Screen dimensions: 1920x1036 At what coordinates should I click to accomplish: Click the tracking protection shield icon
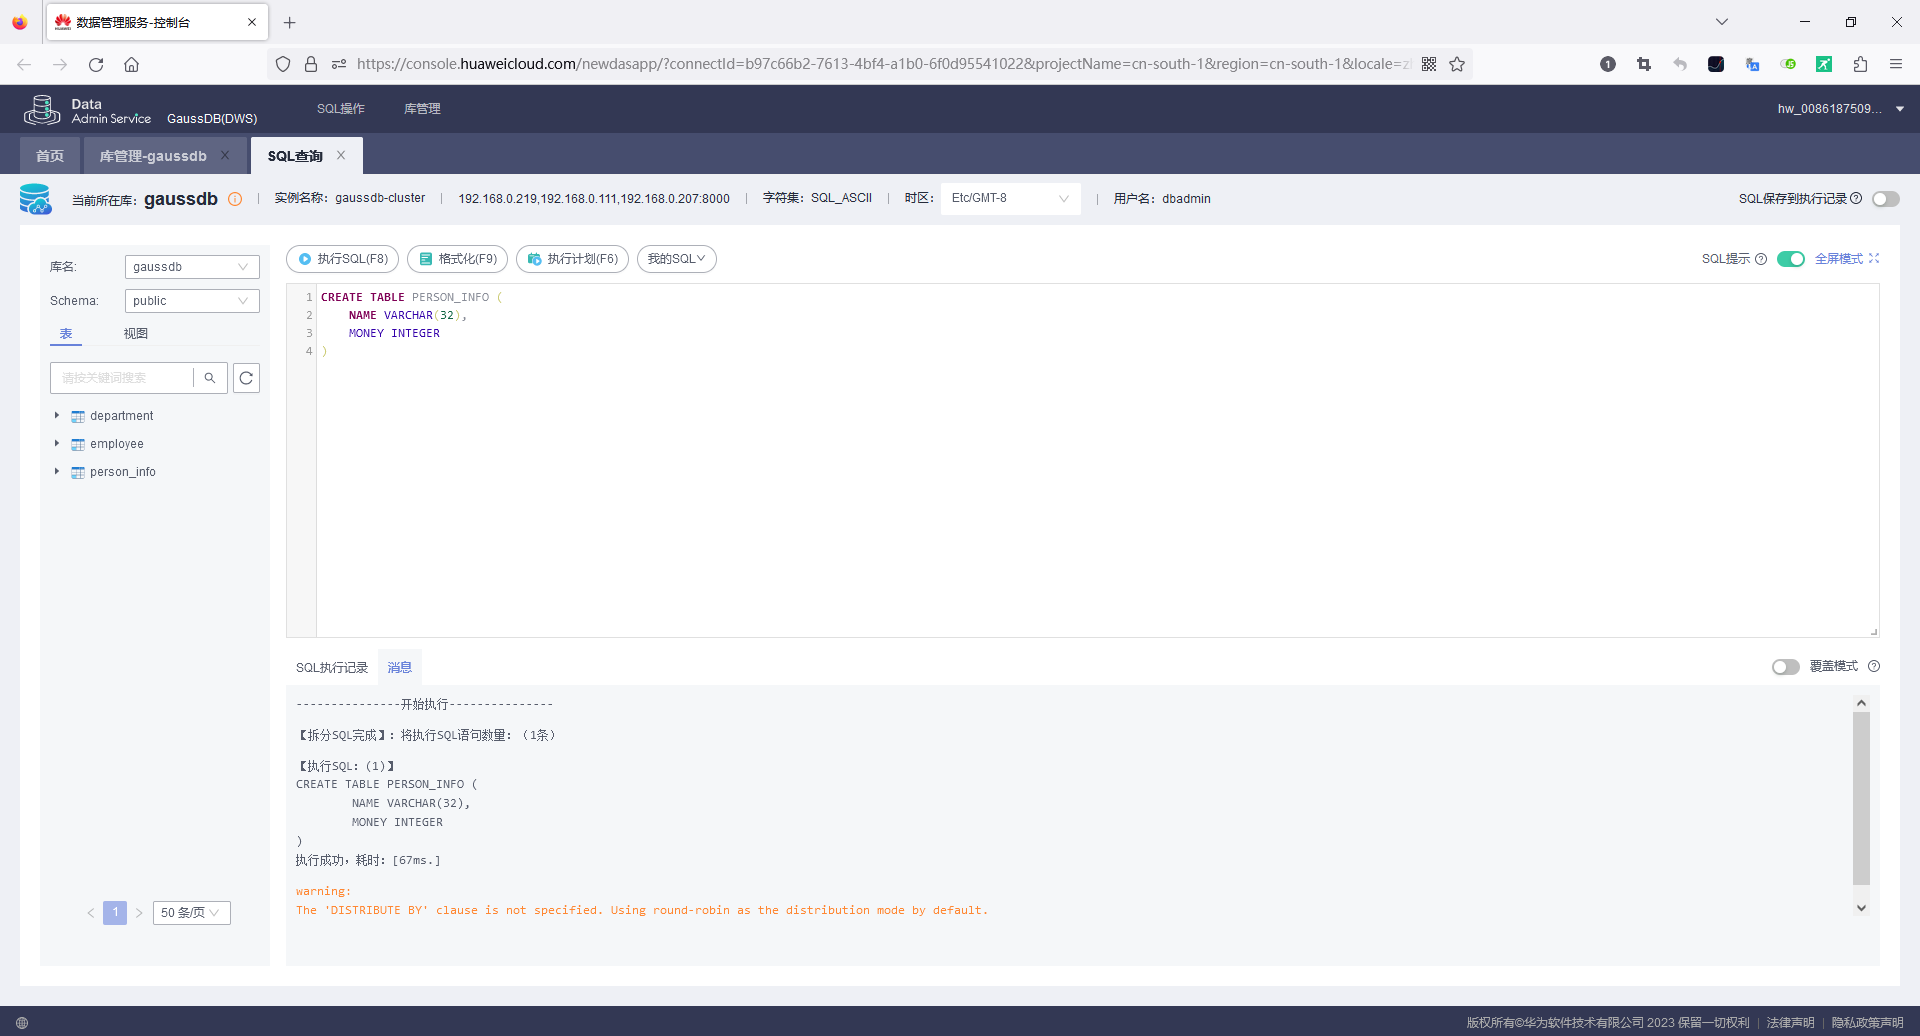coord(283,64)
